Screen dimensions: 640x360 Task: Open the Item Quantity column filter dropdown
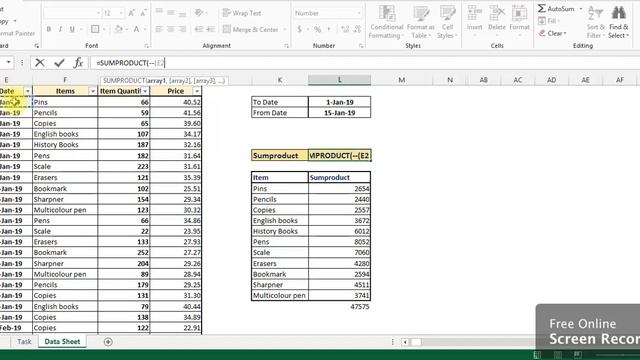click(145, 91)
